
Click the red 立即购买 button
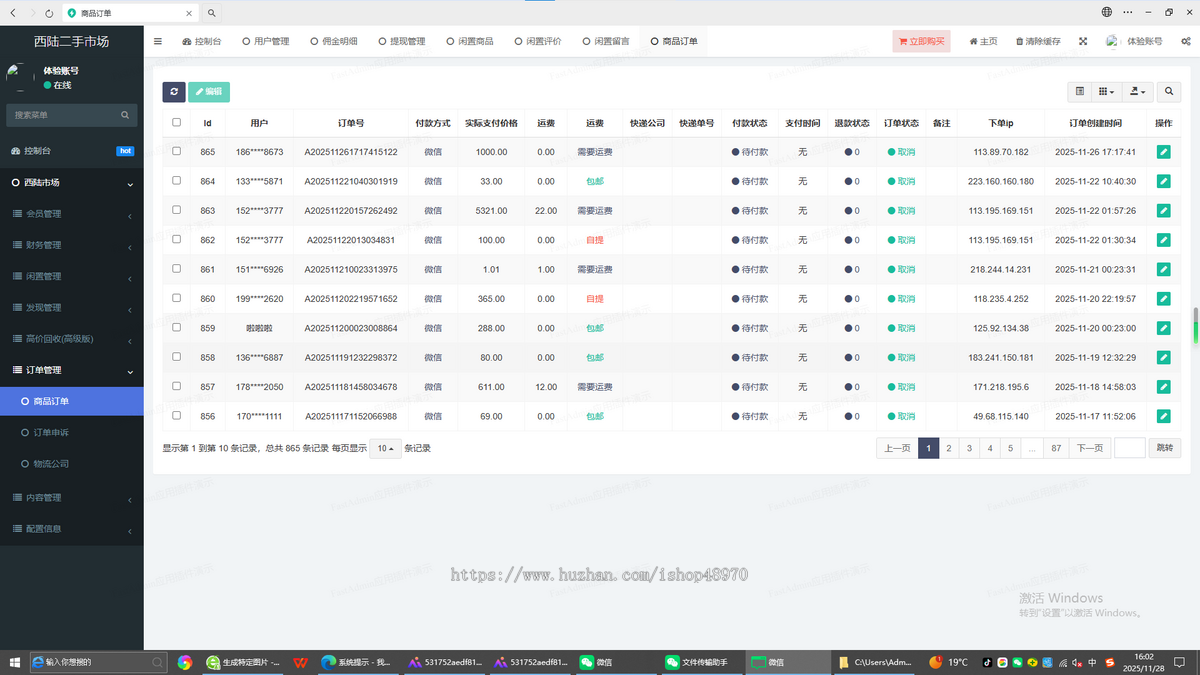pos(919,41)
